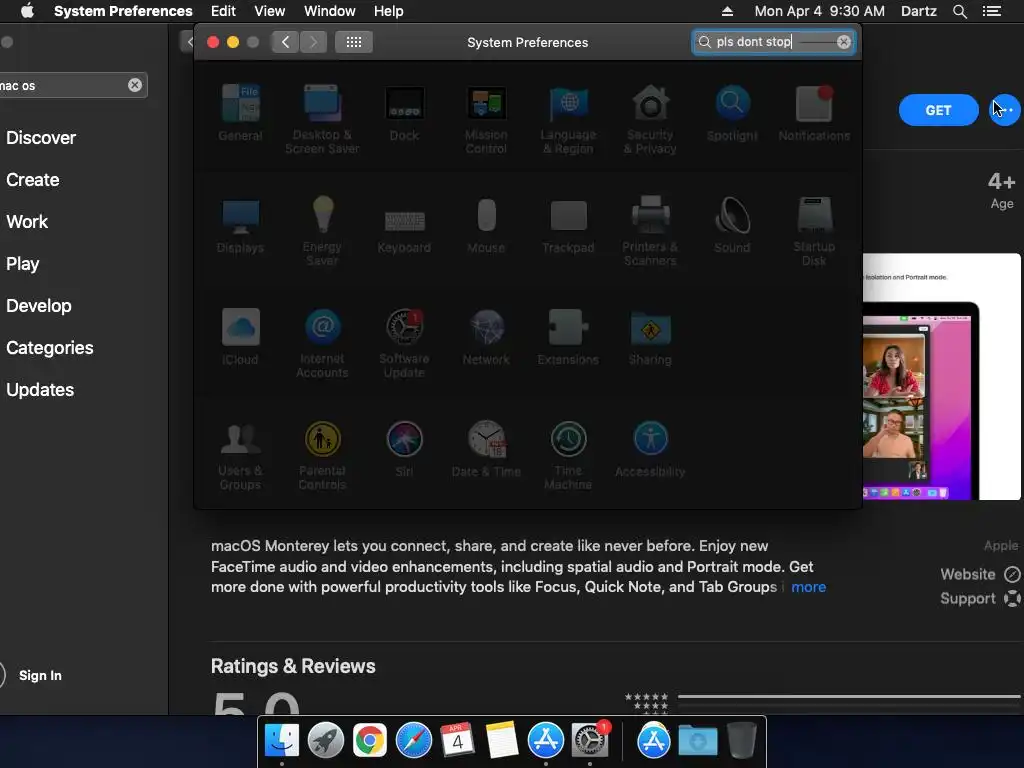Open Time Machine preferences
The width and height of the screenshot is (1024, 768).
[568, 455]
